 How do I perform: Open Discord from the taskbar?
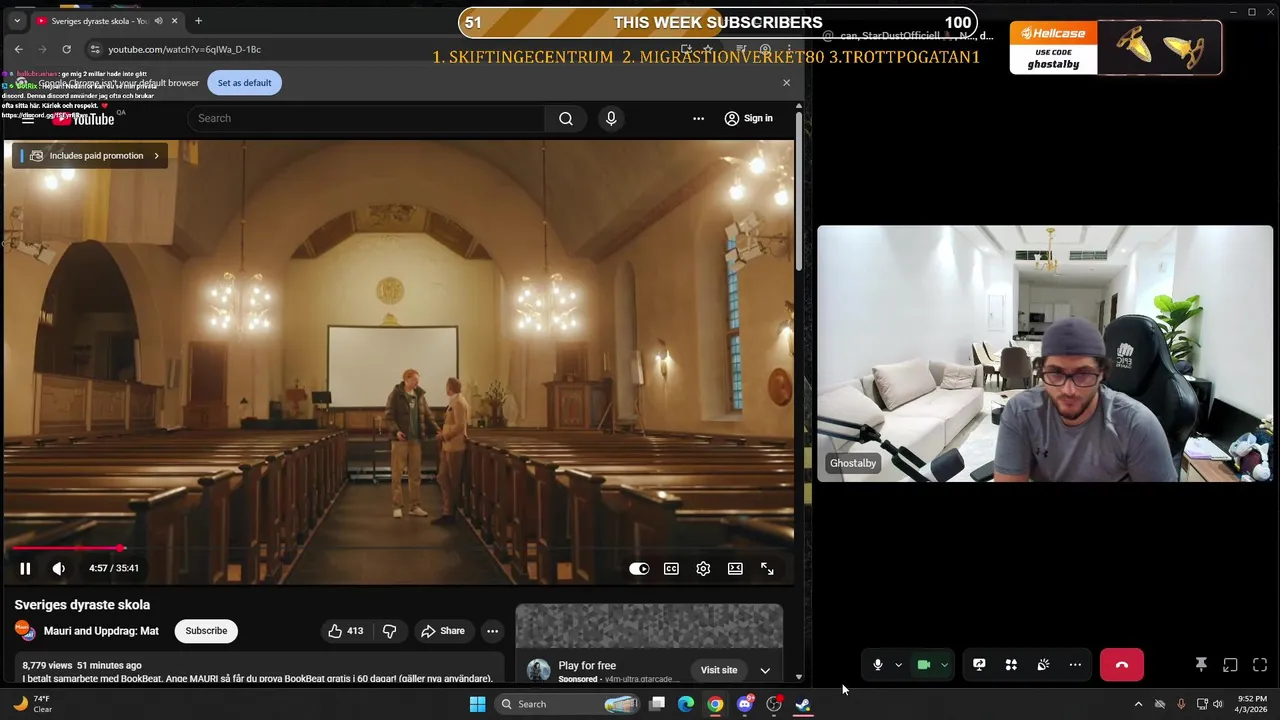pyautogui.click(x=744, y=704)
